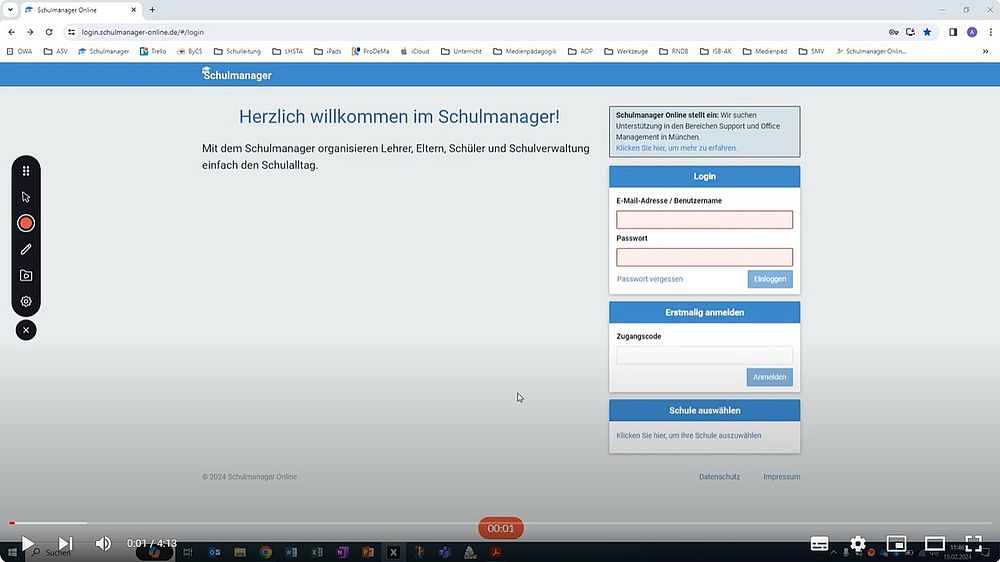
Task: Click the Einloggen button
Action: coord(770,279)
